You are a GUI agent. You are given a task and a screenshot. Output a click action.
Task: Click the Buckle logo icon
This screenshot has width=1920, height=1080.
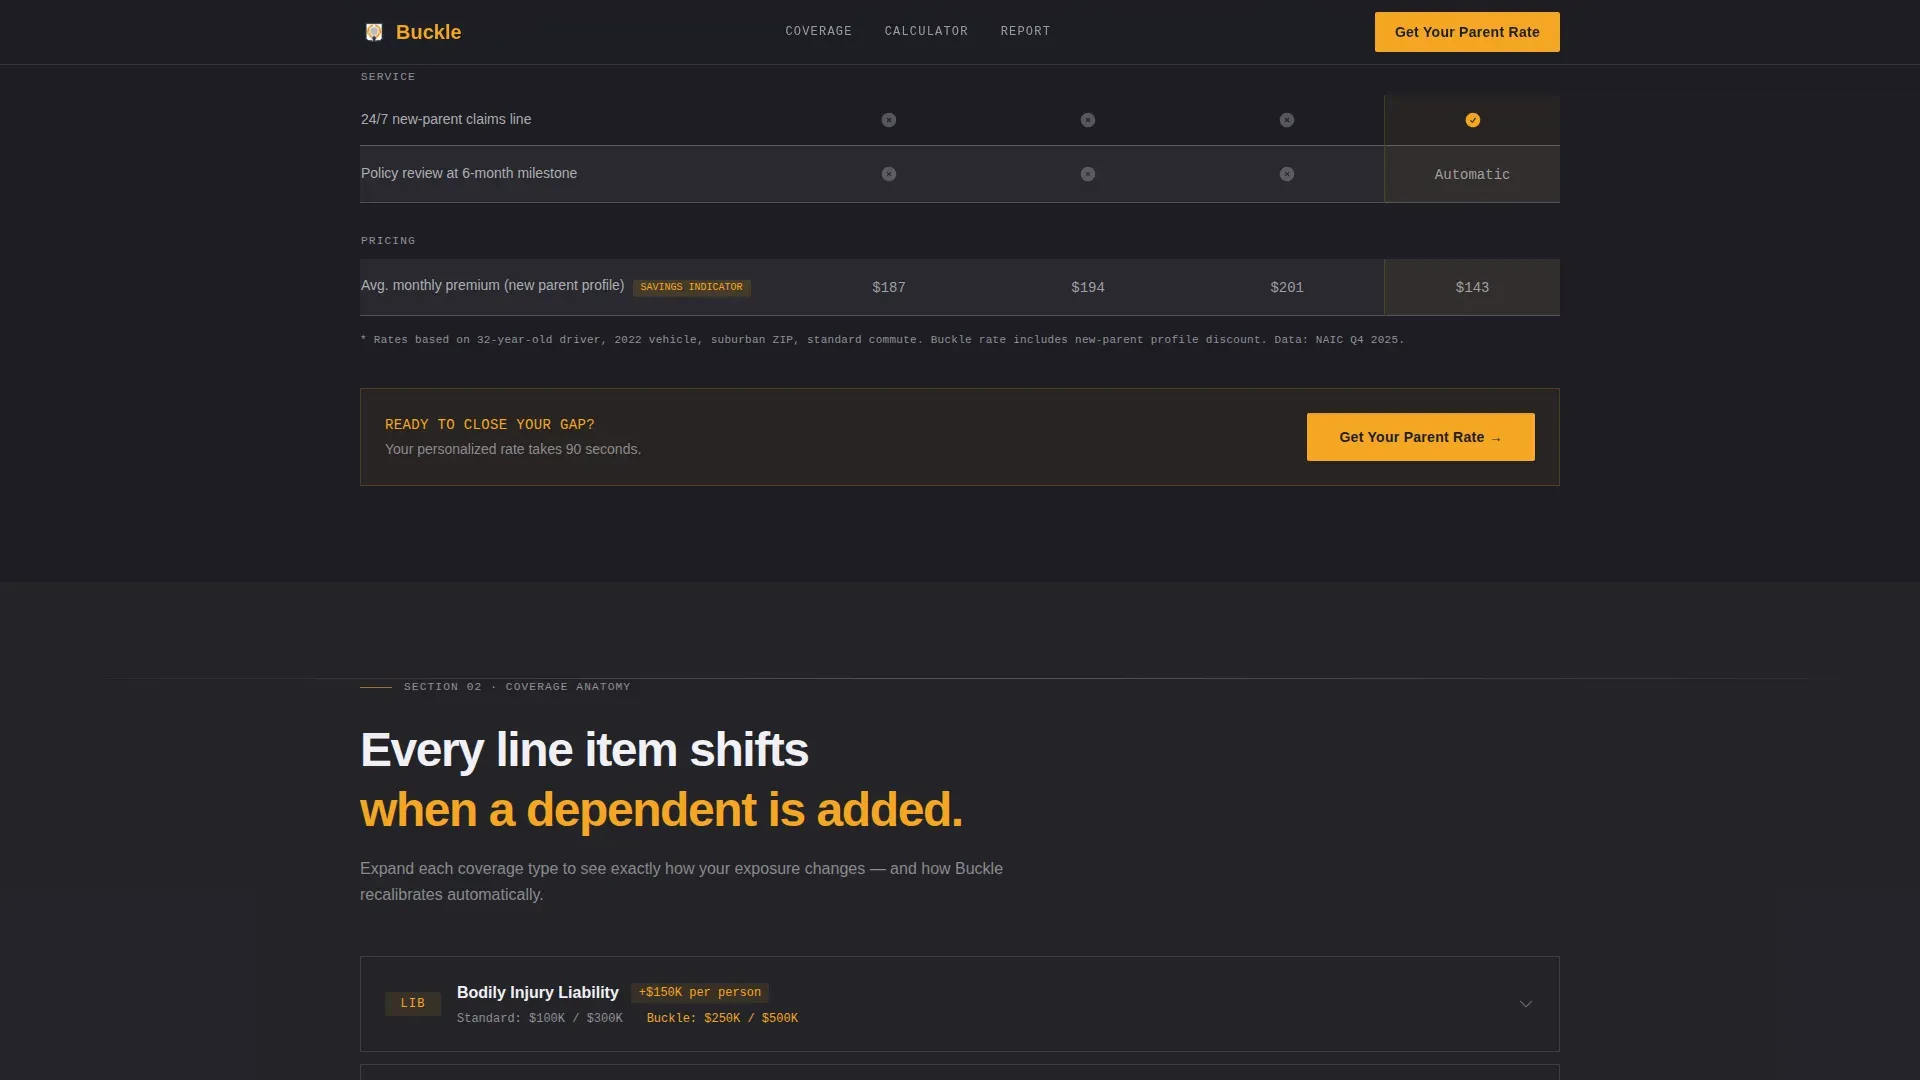point(374,32)
